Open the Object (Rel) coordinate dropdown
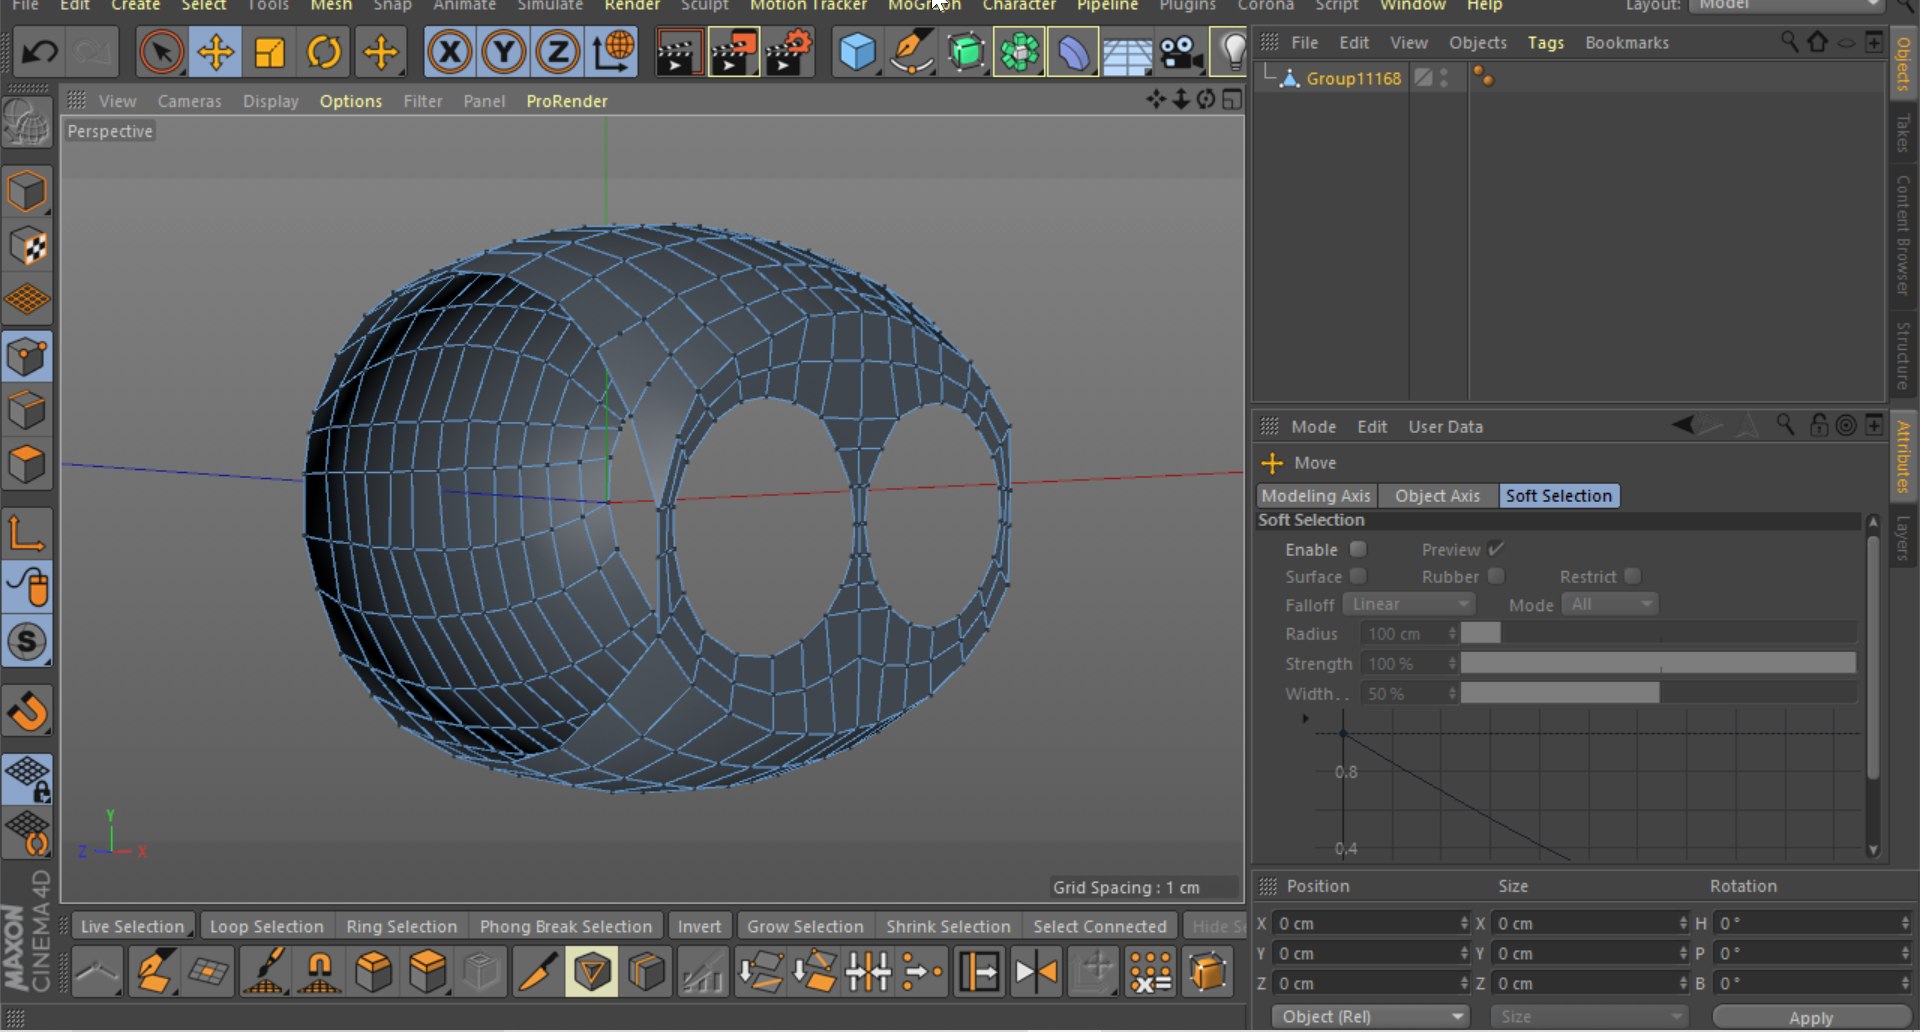The width and height of the screenshot is (1920, 1032). click(1371, 1016)
